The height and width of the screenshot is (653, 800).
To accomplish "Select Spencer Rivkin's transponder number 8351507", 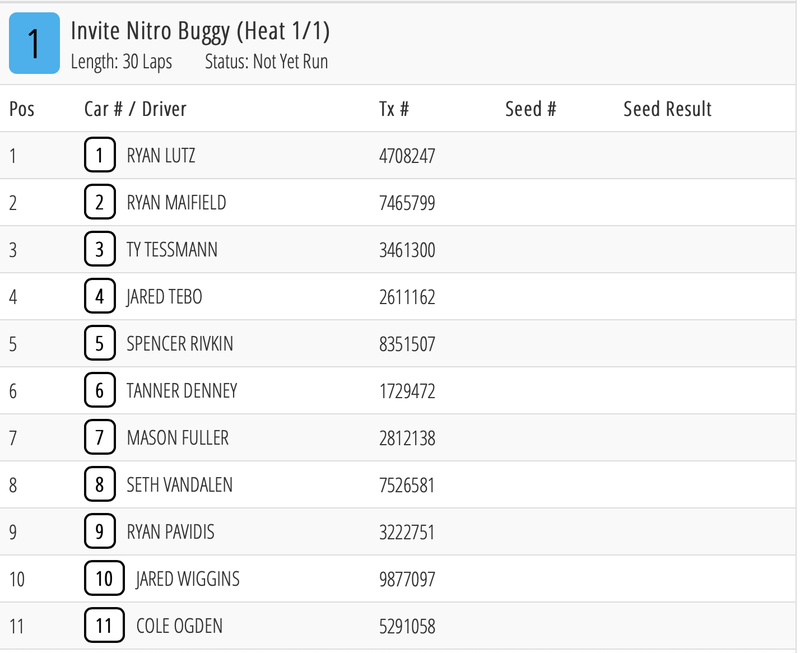I will coord(407,345).
